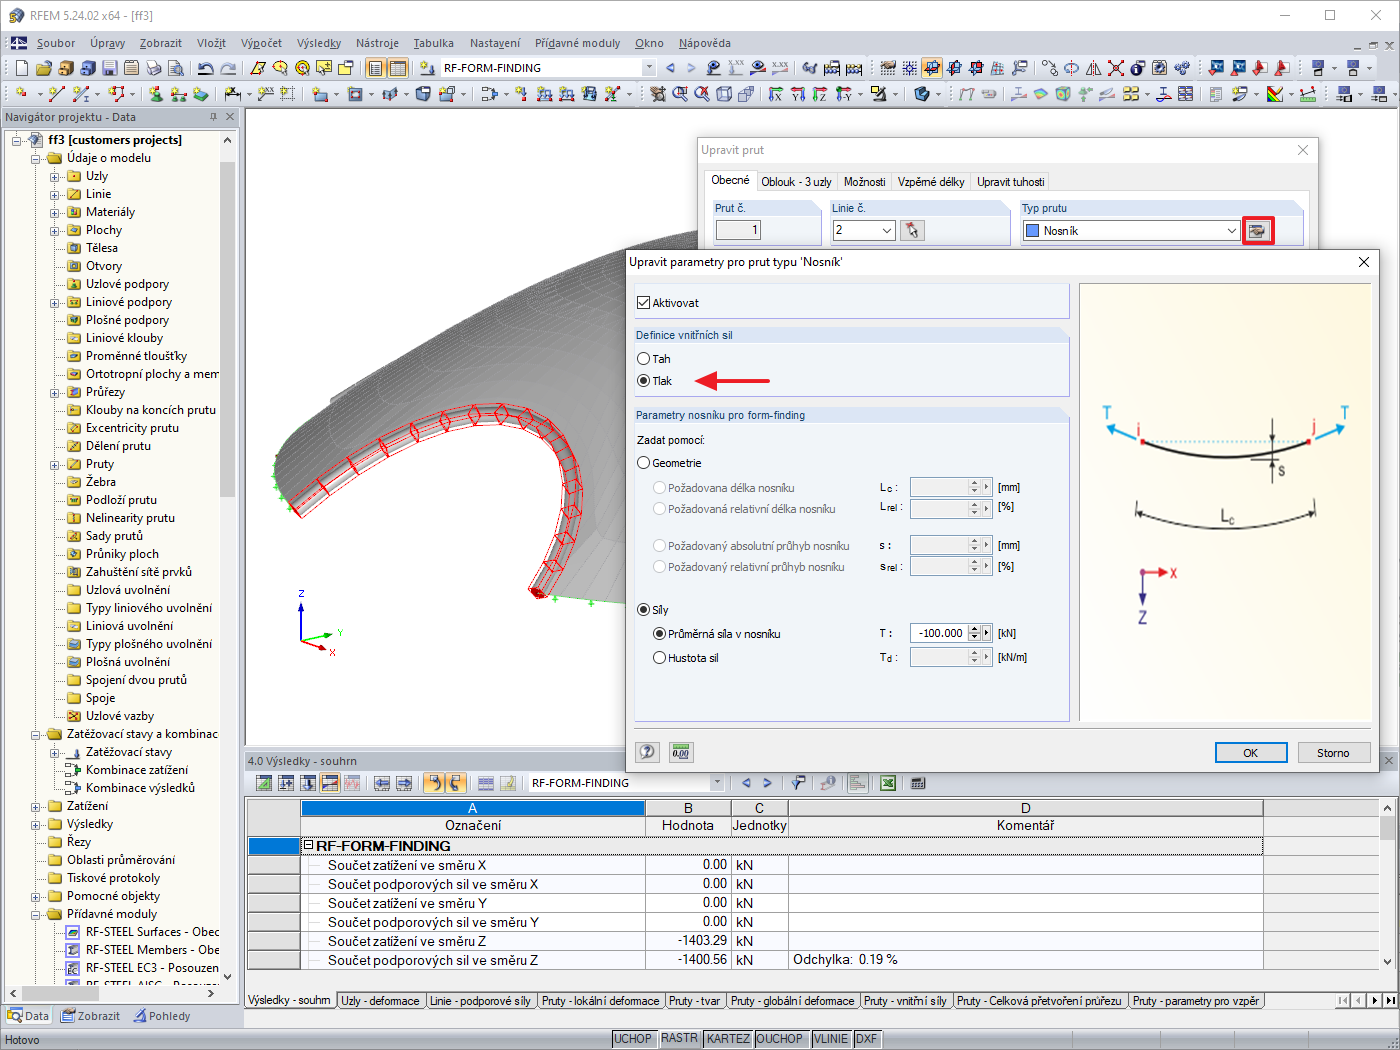Open a file with the folder icon

[44, 68]
